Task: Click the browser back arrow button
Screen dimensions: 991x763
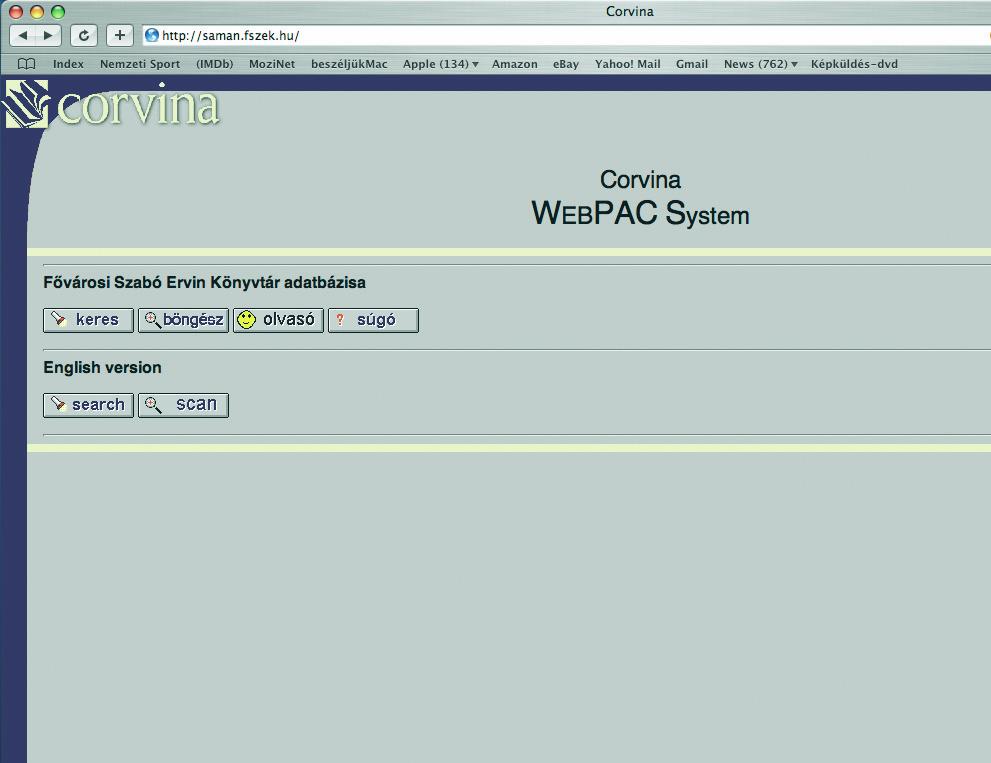Action: click(x=24, y=35)
